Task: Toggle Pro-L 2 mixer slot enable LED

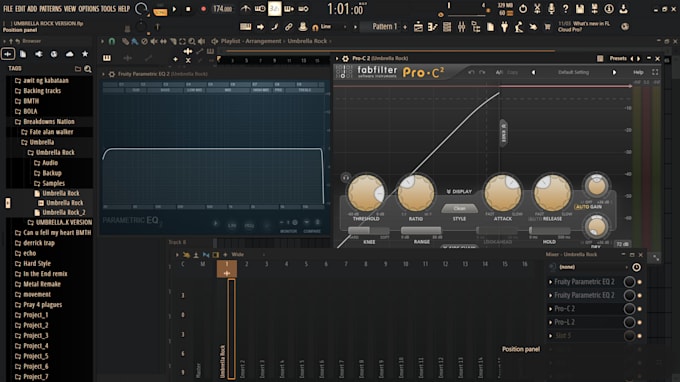Action: click(640, 322)
